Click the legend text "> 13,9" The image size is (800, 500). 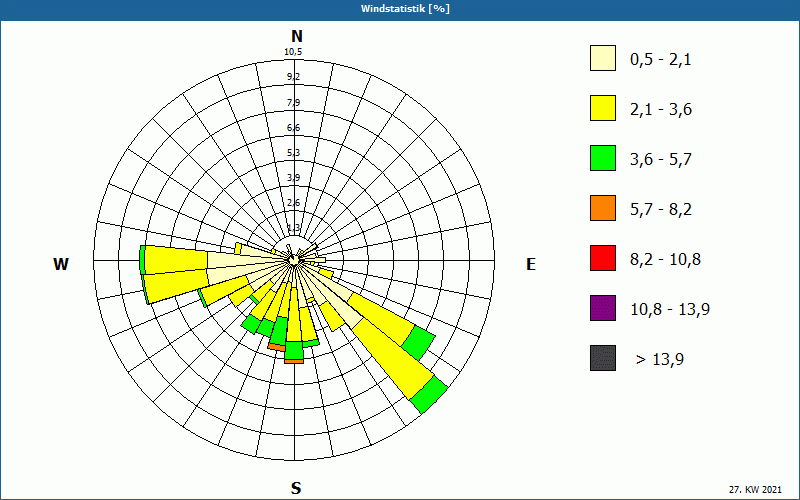point(660,360)
